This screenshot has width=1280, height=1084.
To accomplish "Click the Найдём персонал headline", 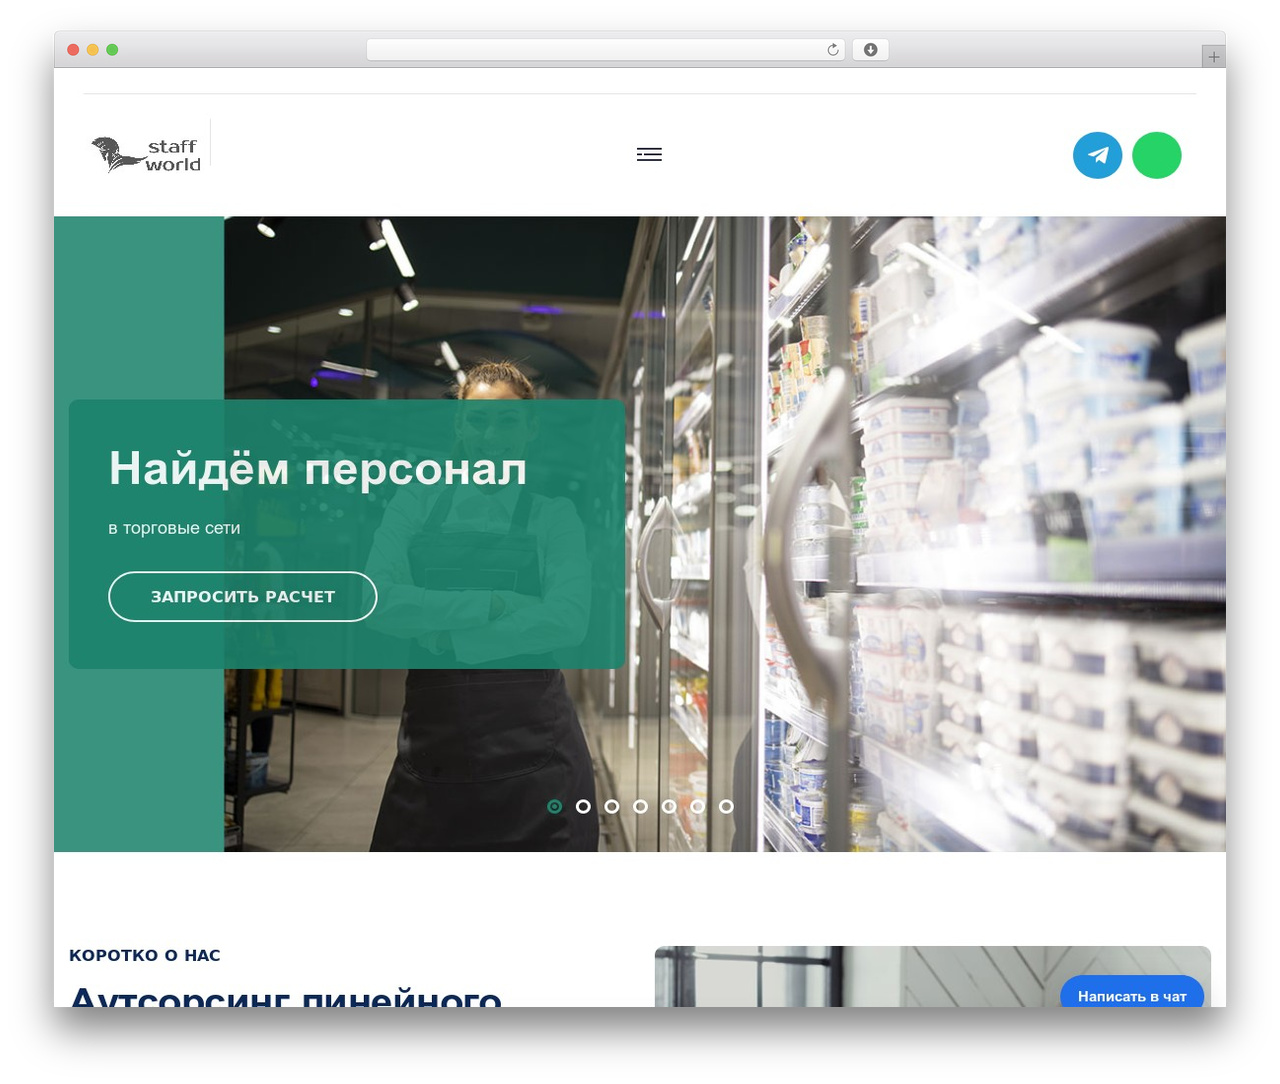I will [318, 468].
